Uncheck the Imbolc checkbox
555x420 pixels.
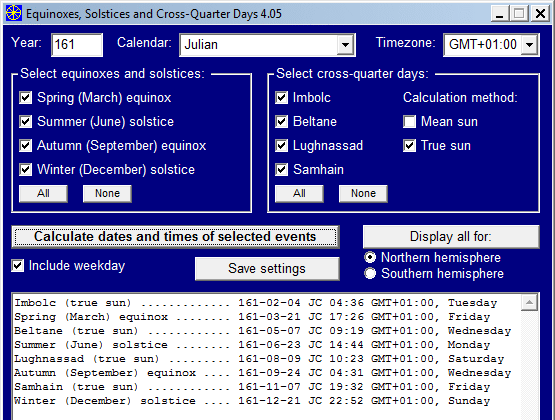pos(281,98)
